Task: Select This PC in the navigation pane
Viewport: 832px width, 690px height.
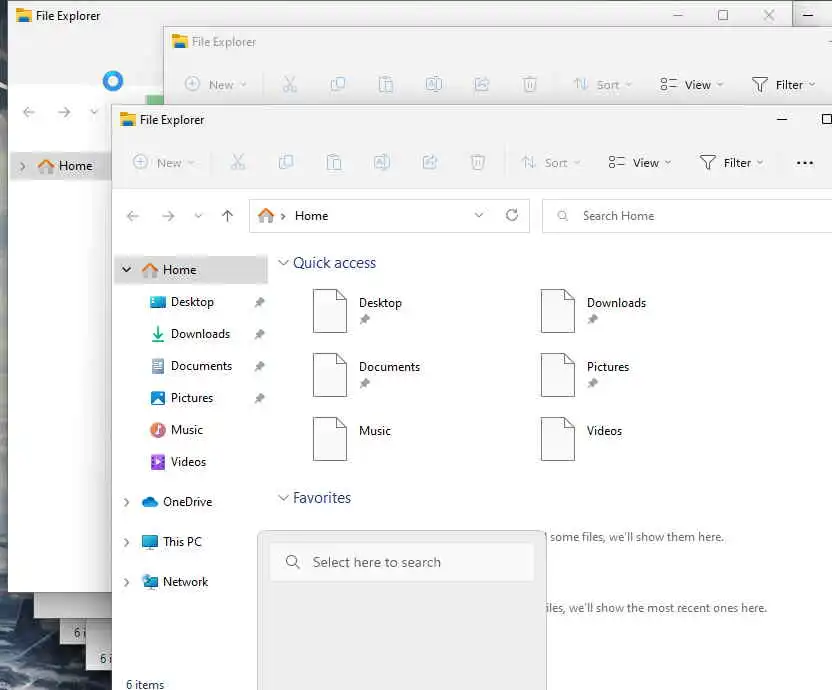Action: 172,542
